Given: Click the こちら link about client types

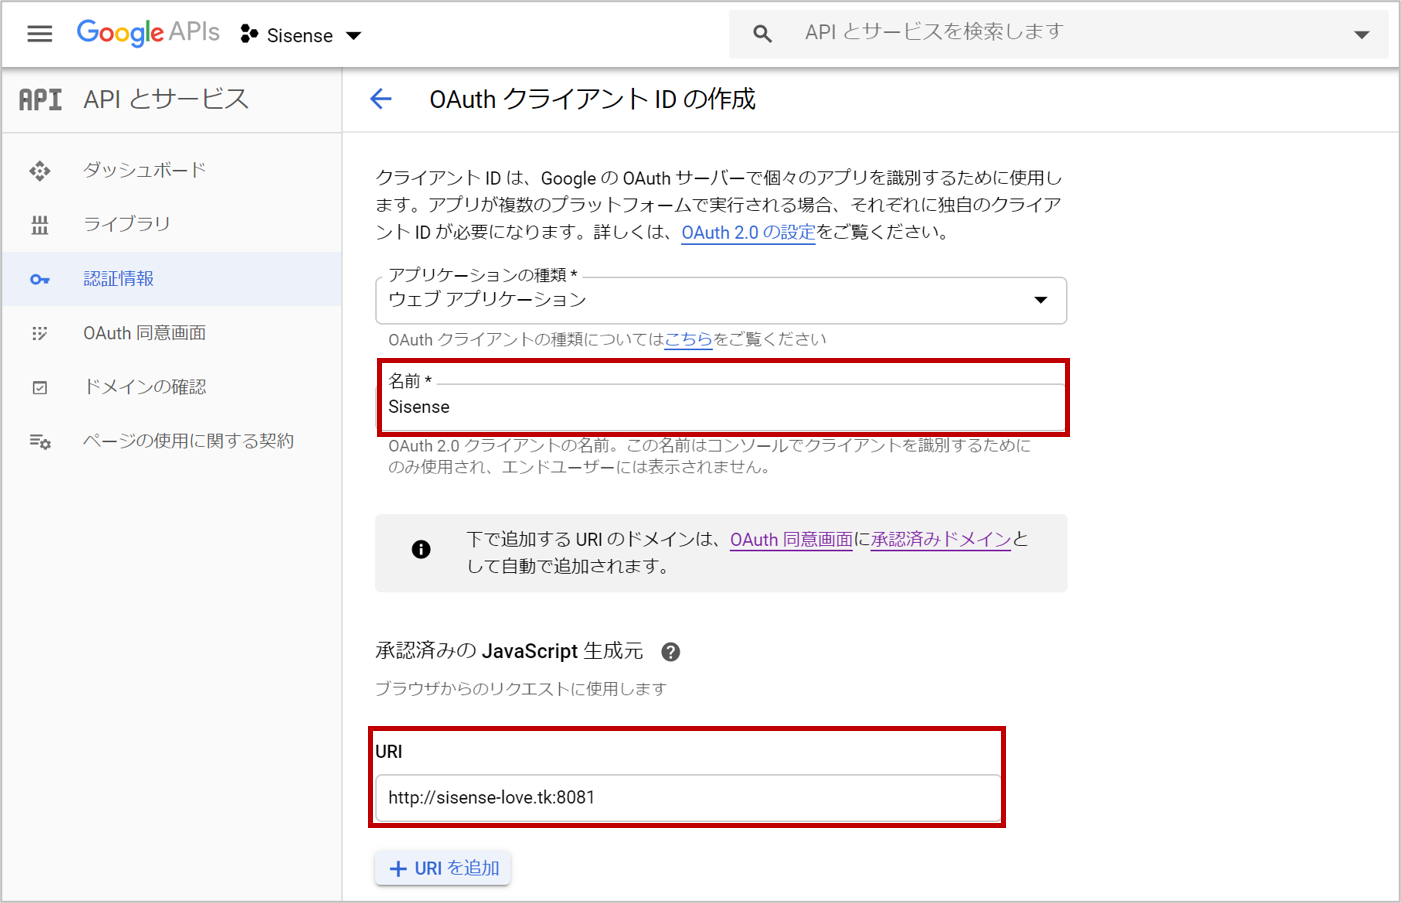Looking at the screenshot, I should coord(688,339).
